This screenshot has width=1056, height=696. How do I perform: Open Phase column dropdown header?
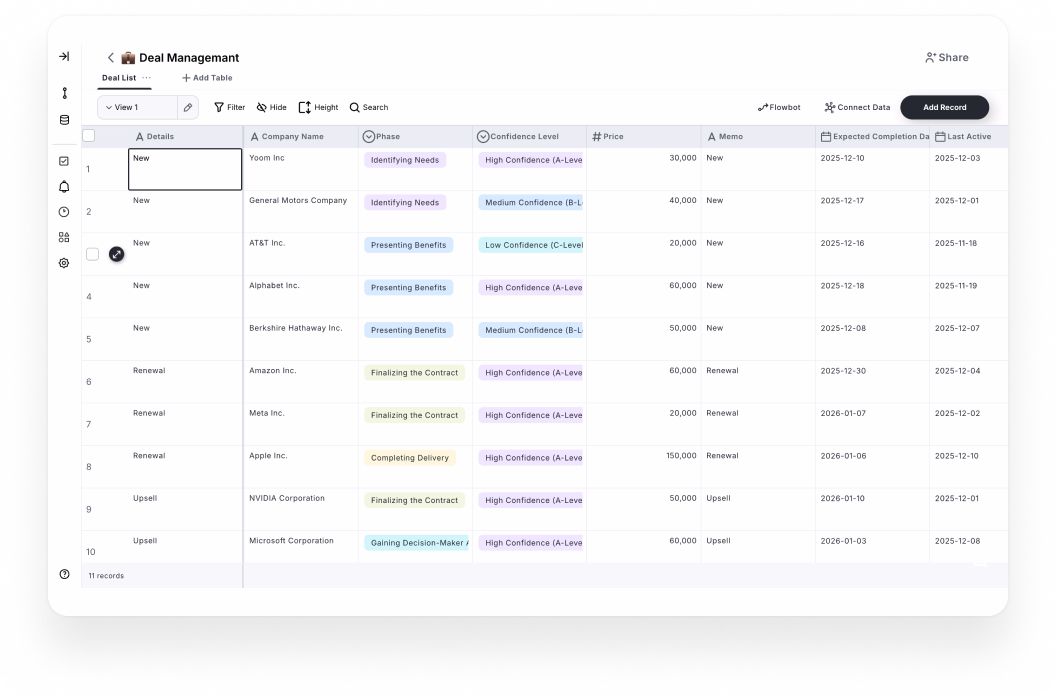[369, 136]
